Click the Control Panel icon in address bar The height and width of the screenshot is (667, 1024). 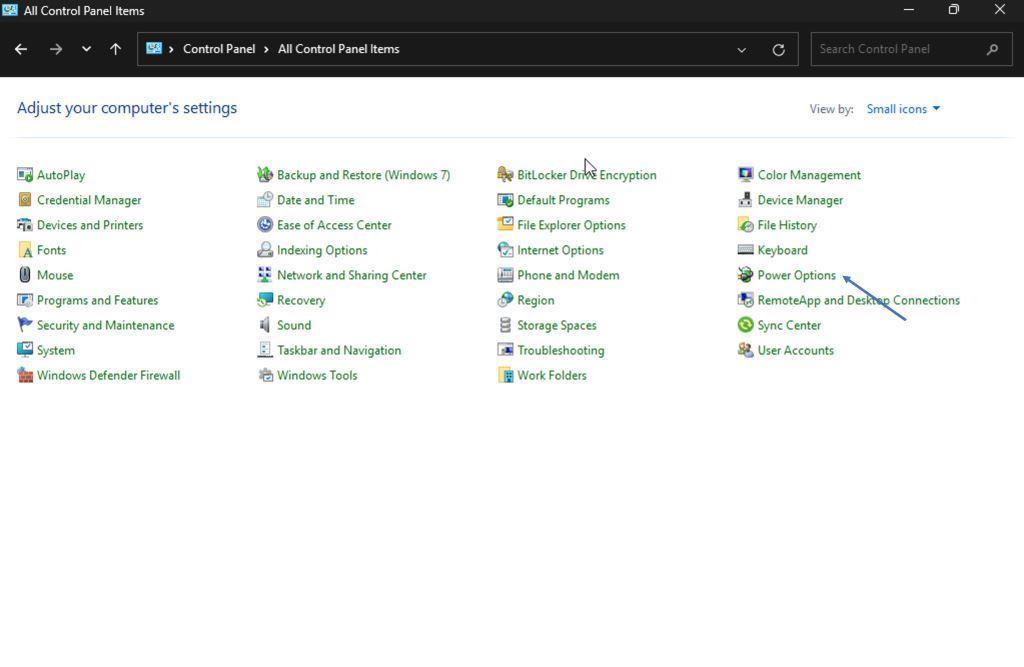click(153, 48)
